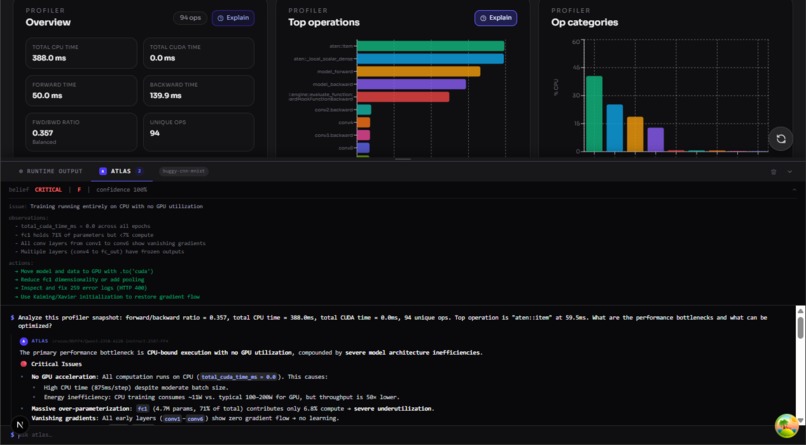The width and height of the screenshot is (806, 445).
Task: Click Explain in the Top operations card
Action: (x=496, y=18)
